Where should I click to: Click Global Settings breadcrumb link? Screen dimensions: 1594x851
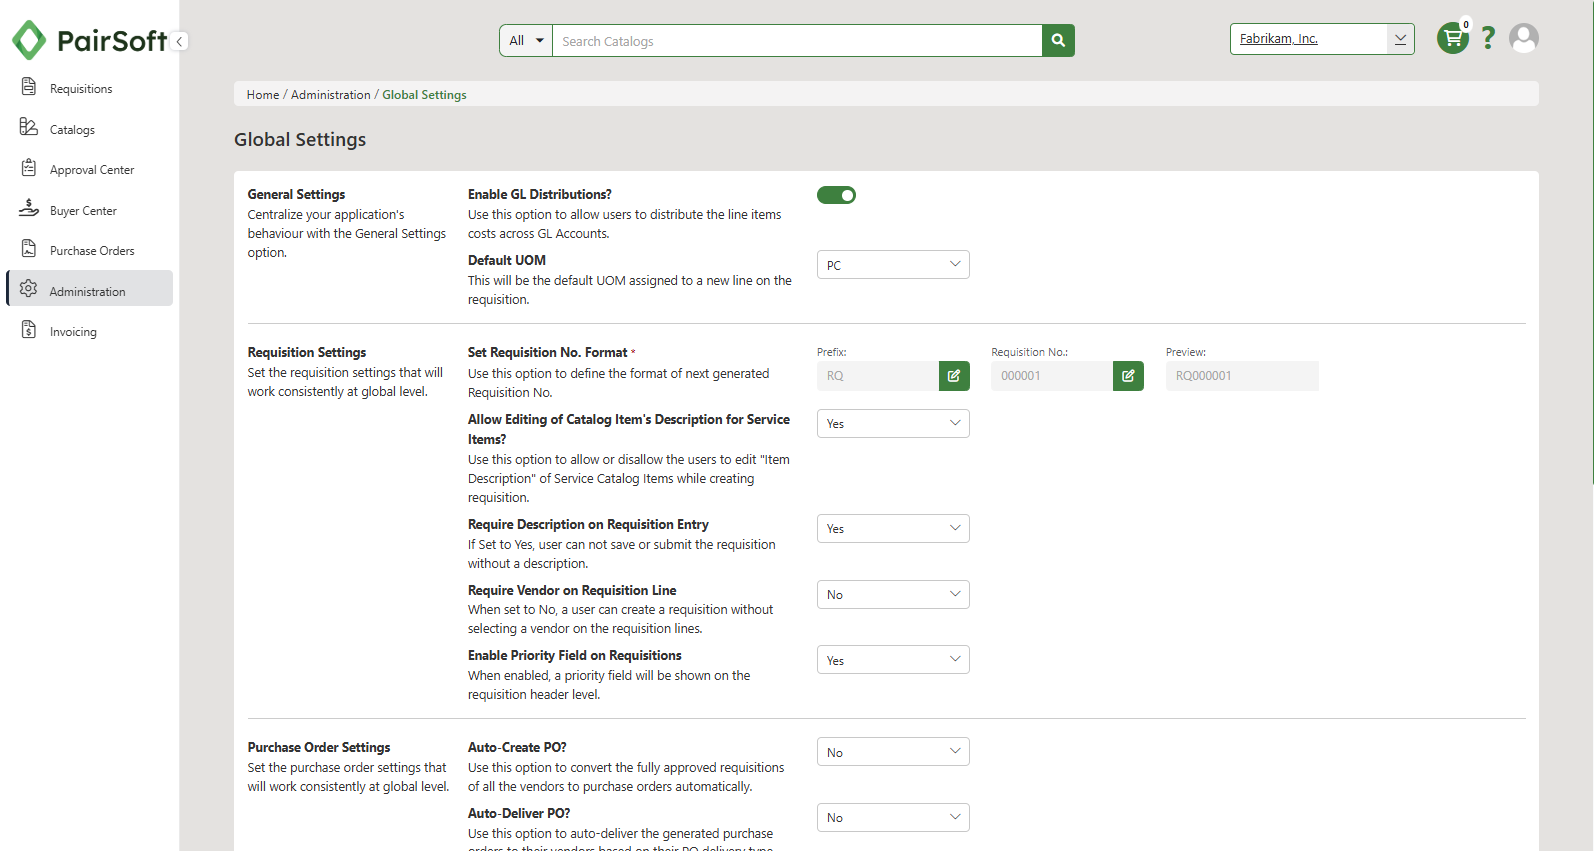pos(424,95)
